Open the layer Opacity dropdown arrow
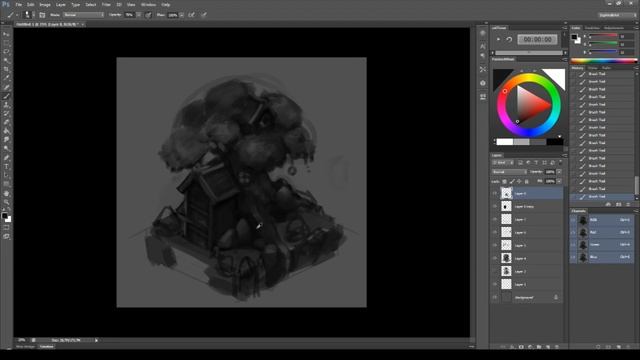The height and width of the screenshot is (360, 640). pos(559,172)
